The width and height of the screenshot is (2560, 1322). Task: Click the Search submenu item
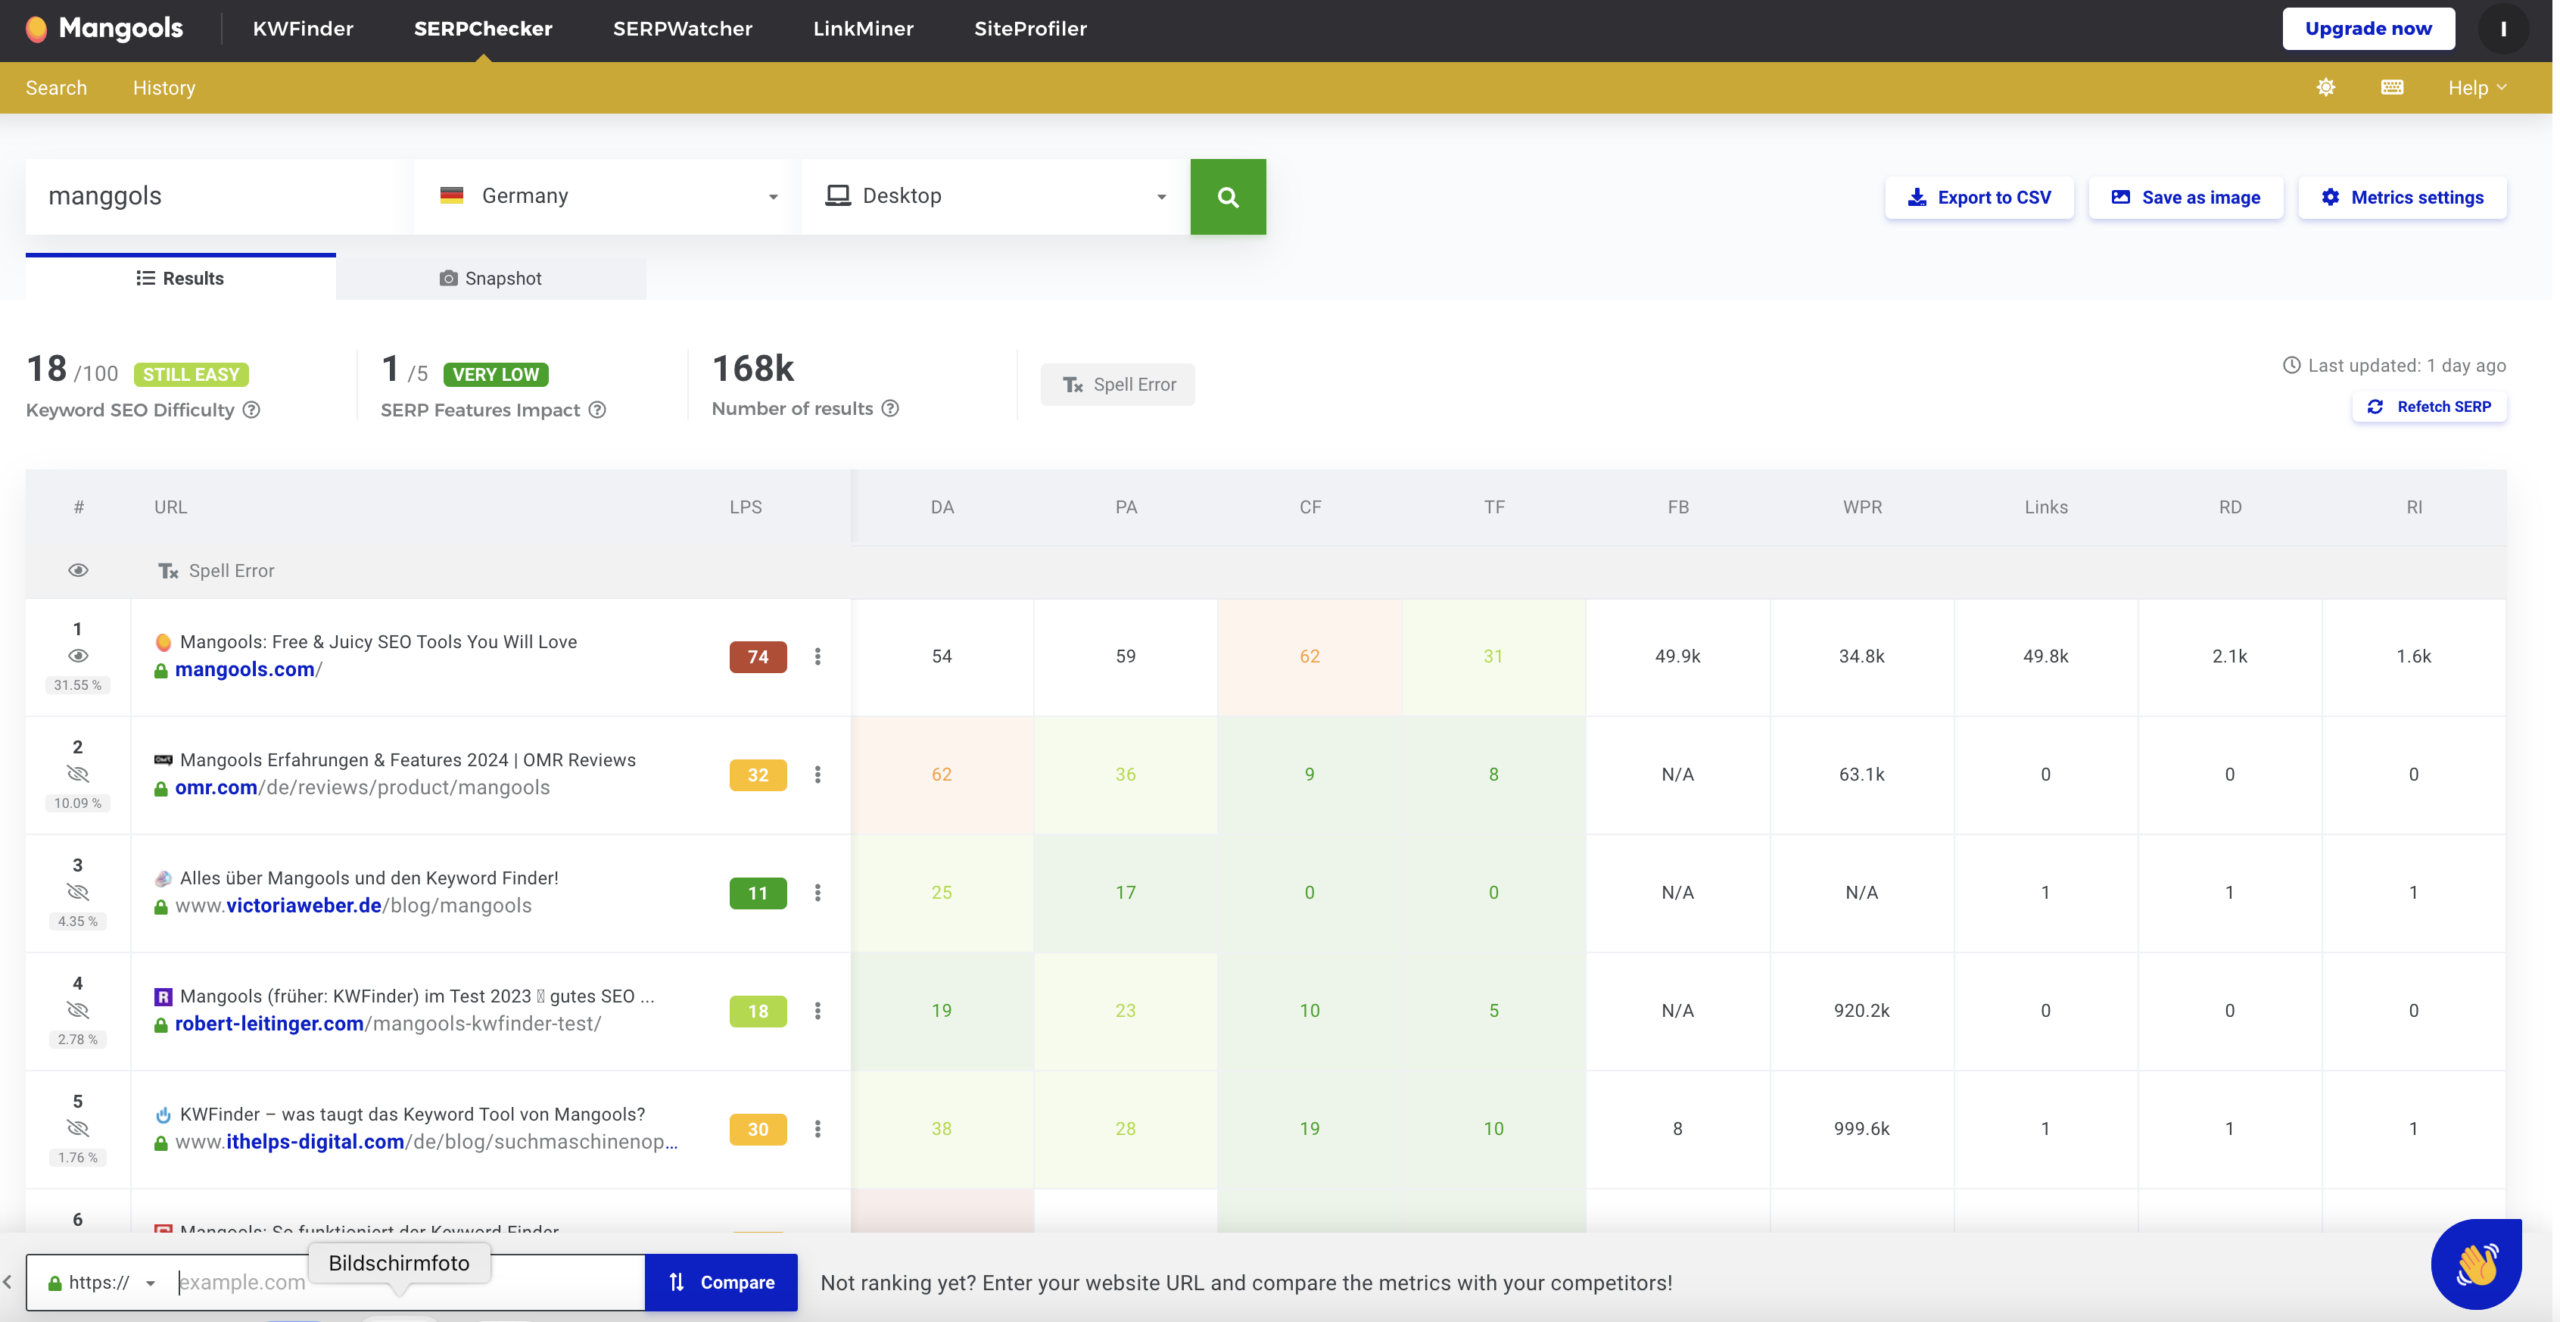click(x=56, y=88)
